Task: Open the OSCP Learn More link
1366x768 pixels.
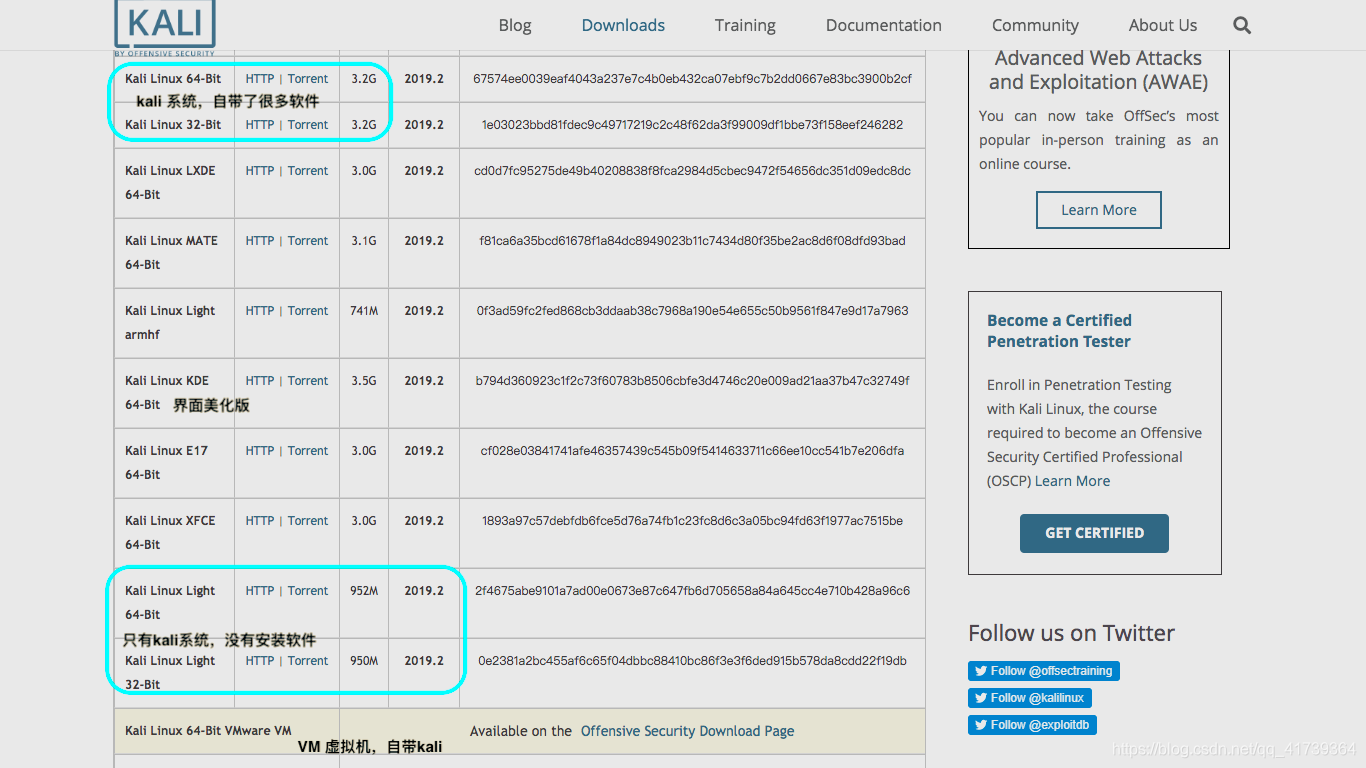Action: click(x=1072, y=481)
